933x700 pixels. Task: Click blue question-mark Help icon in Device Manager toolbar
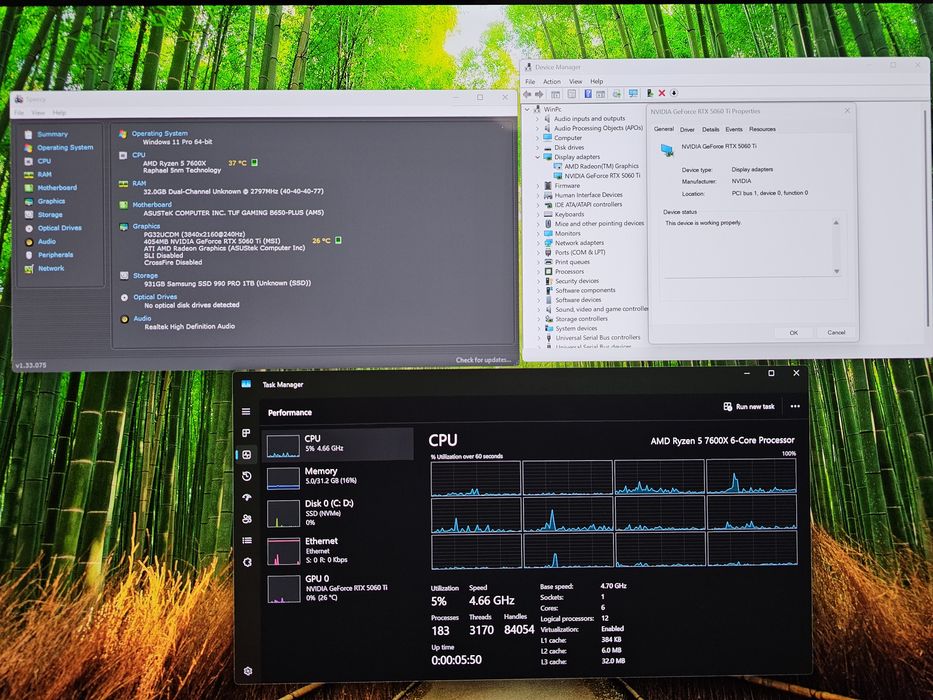click(588, 94)
